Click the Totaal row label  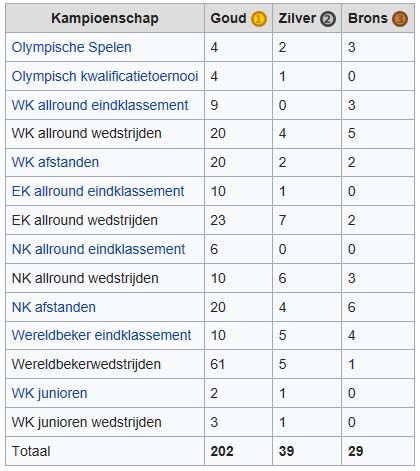click(31, 451)
